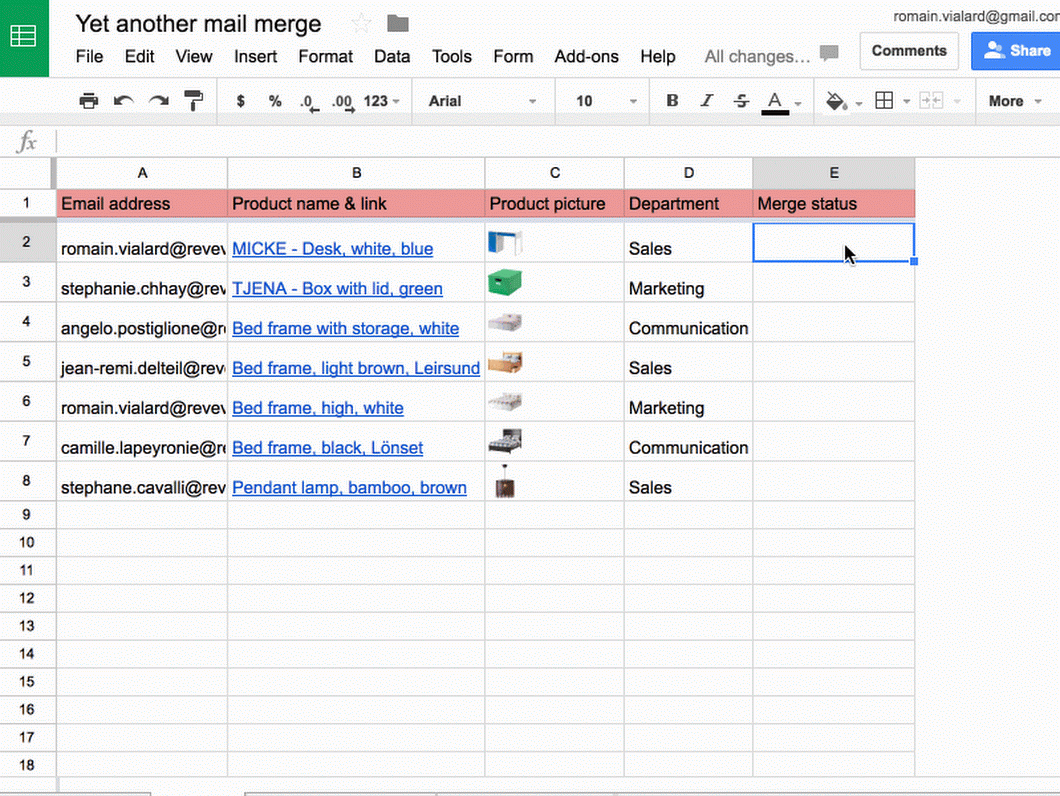Open the Format menu
Viewport: 1060px width, 796px height.
coord(325,57)
